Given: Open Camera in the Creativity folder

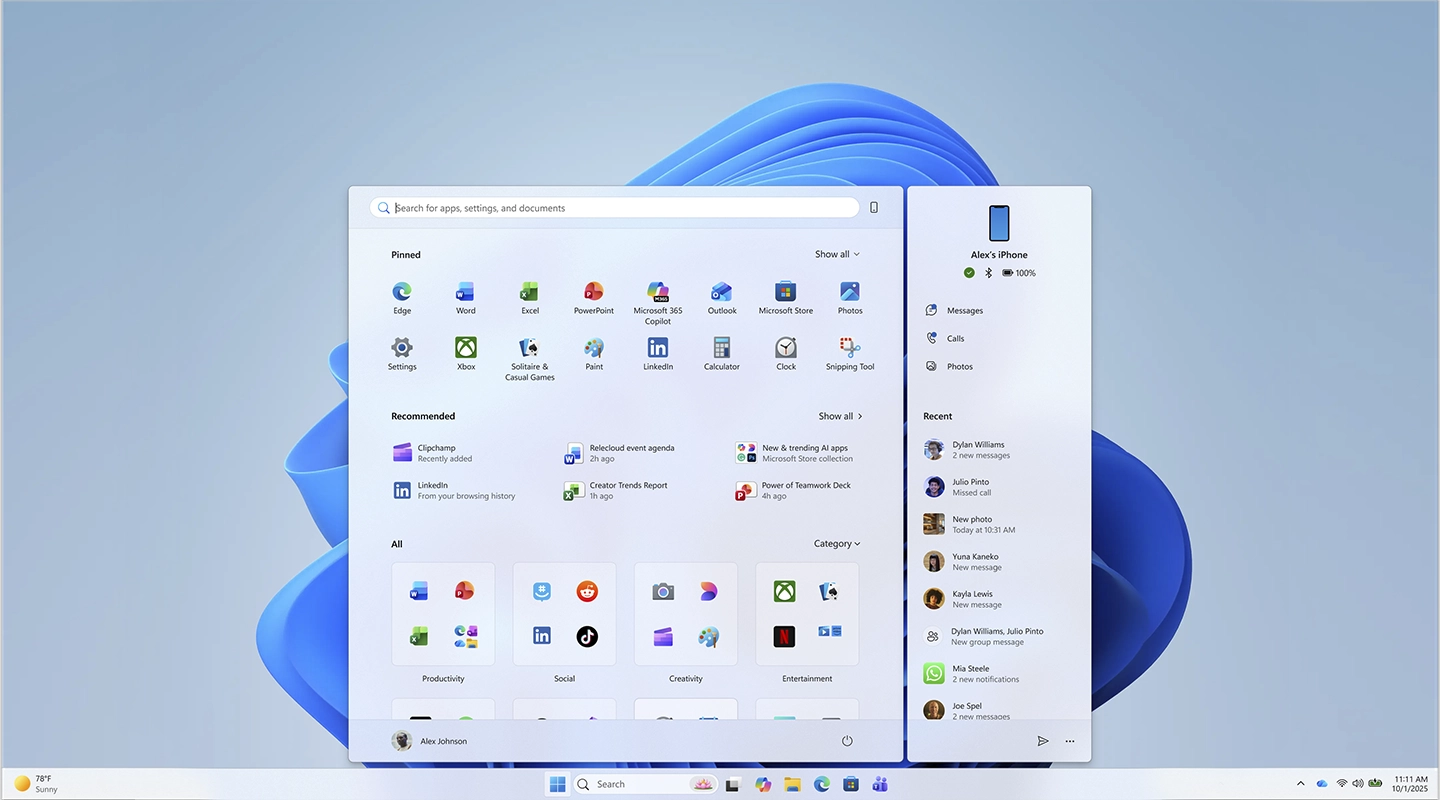Looking at the screenshot, I should click(x=663, y=591).
